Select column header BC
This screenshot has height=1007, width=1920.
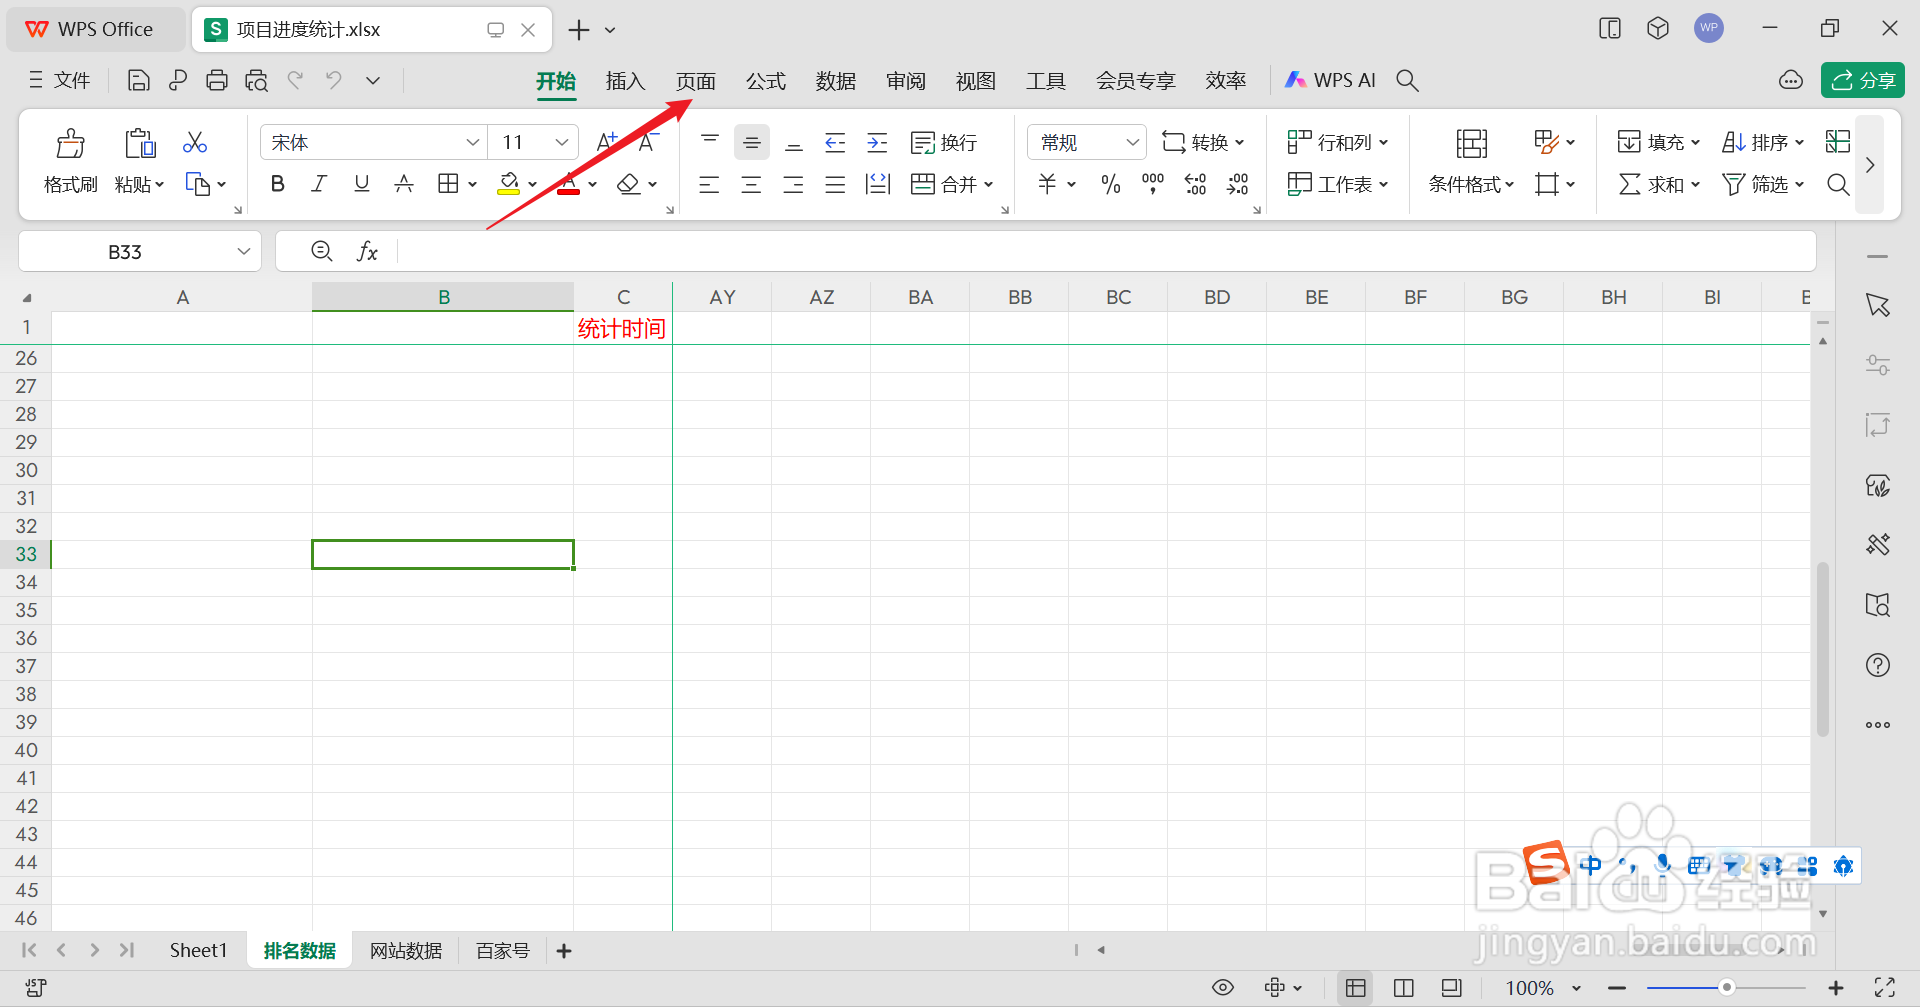(1118, 297)
